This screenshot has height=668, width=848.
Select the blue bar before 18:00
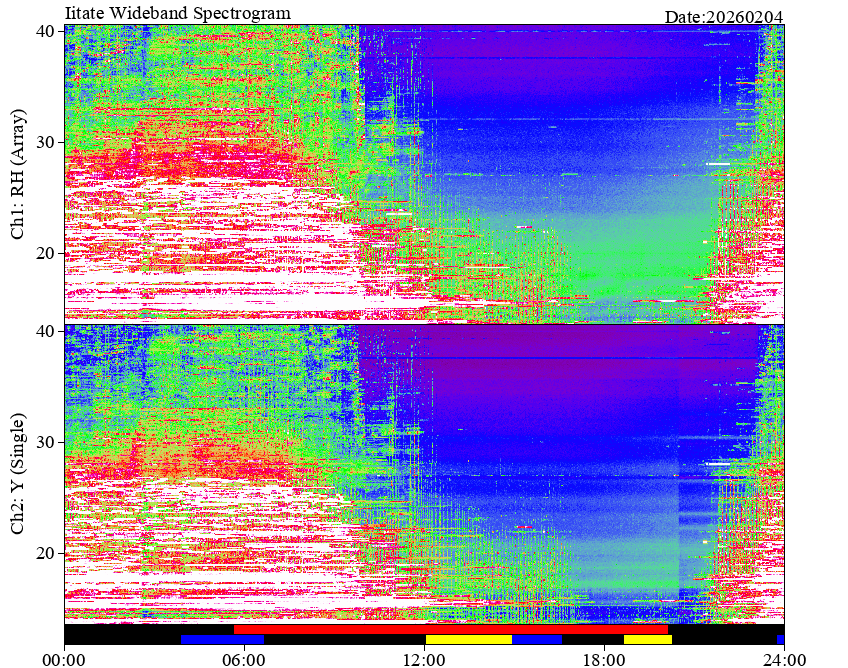point(537,639)
